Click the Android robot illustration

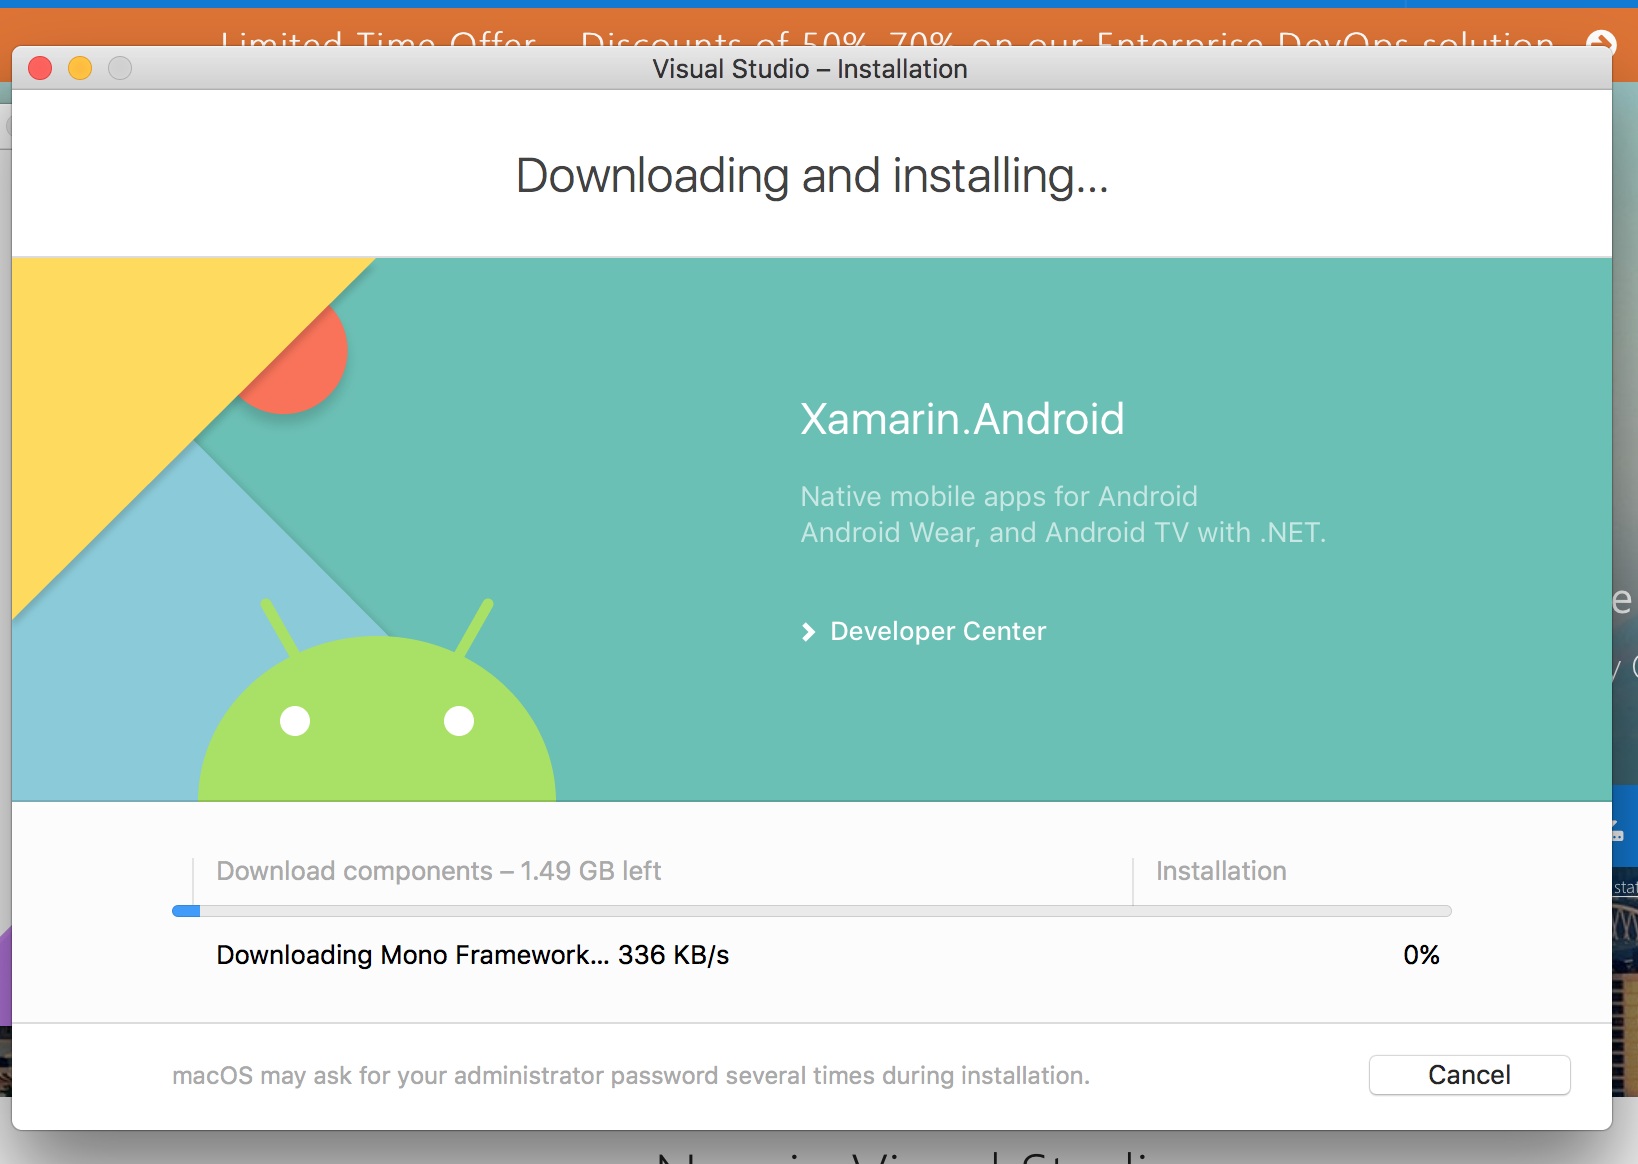pyautogui.click(x=376, y=700)
